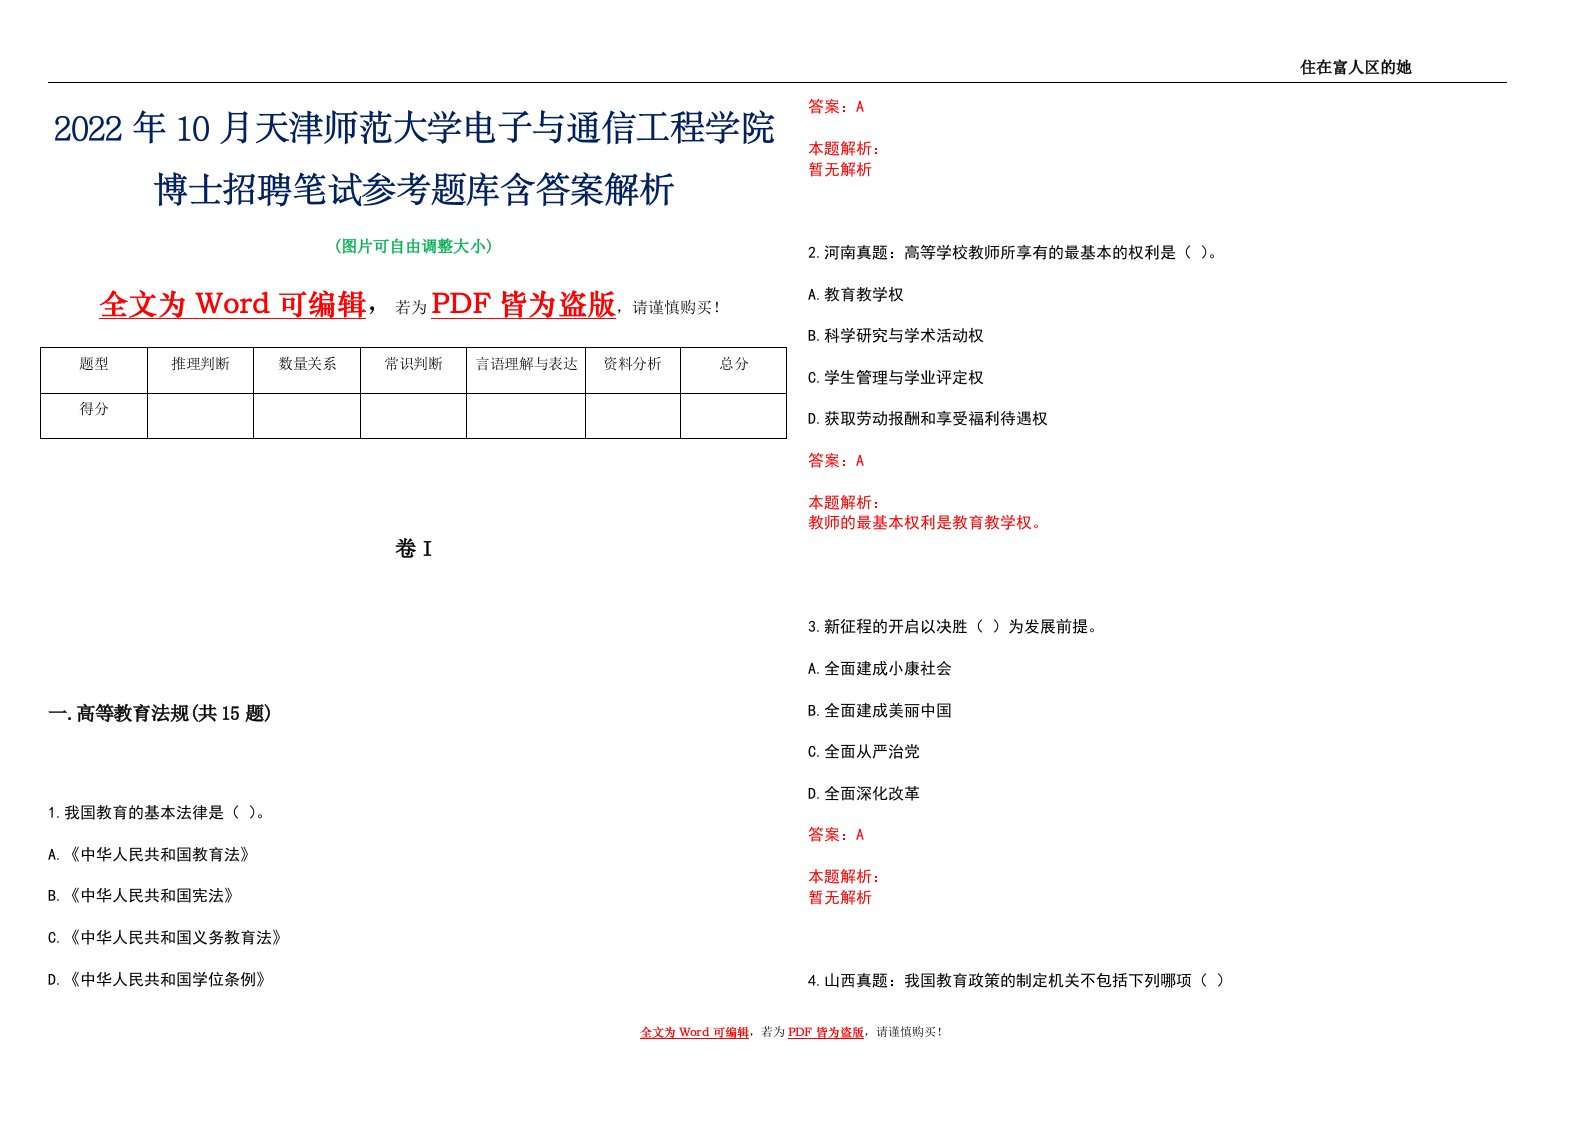The width and height of the screenshot is (1587, 1122).
Task: Click the header text 住在富人区的她
Action: (1355, 67)
